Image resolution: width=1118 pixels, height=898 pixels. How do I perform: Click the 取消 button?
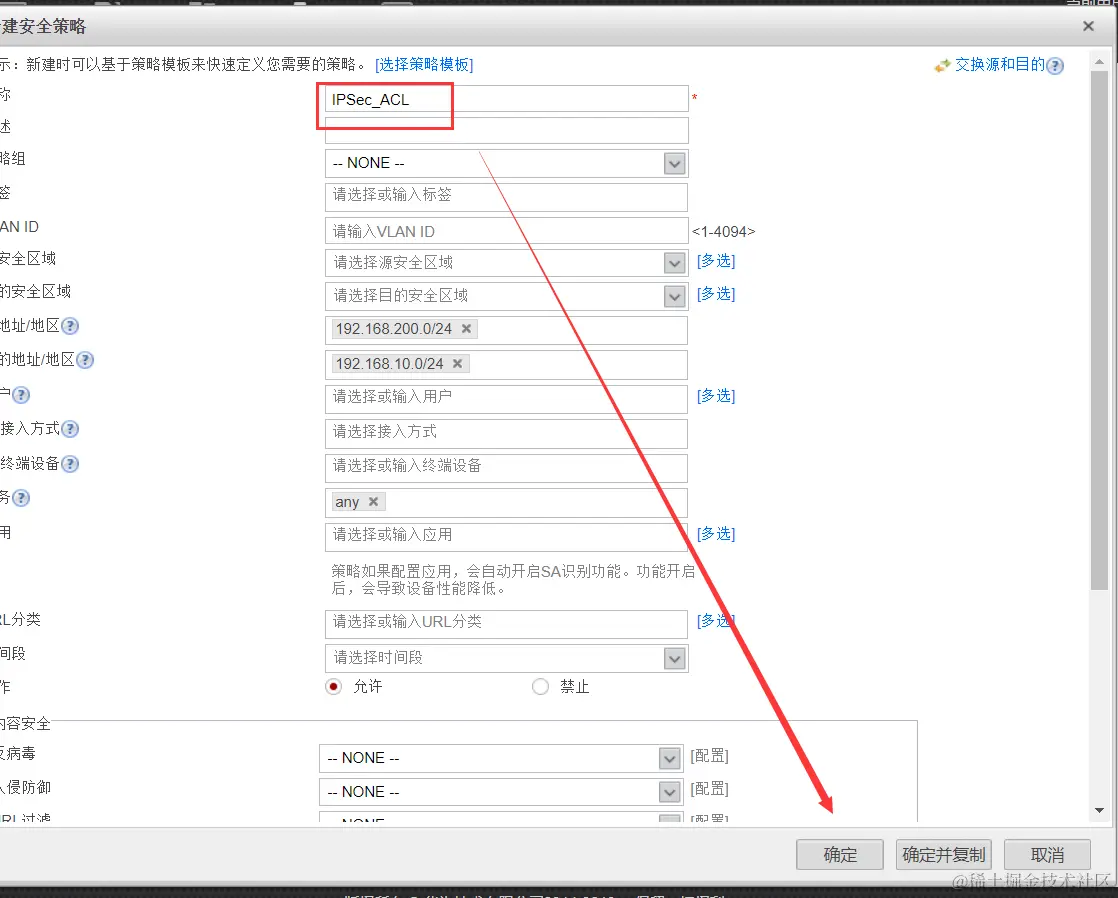point(1047,854)
